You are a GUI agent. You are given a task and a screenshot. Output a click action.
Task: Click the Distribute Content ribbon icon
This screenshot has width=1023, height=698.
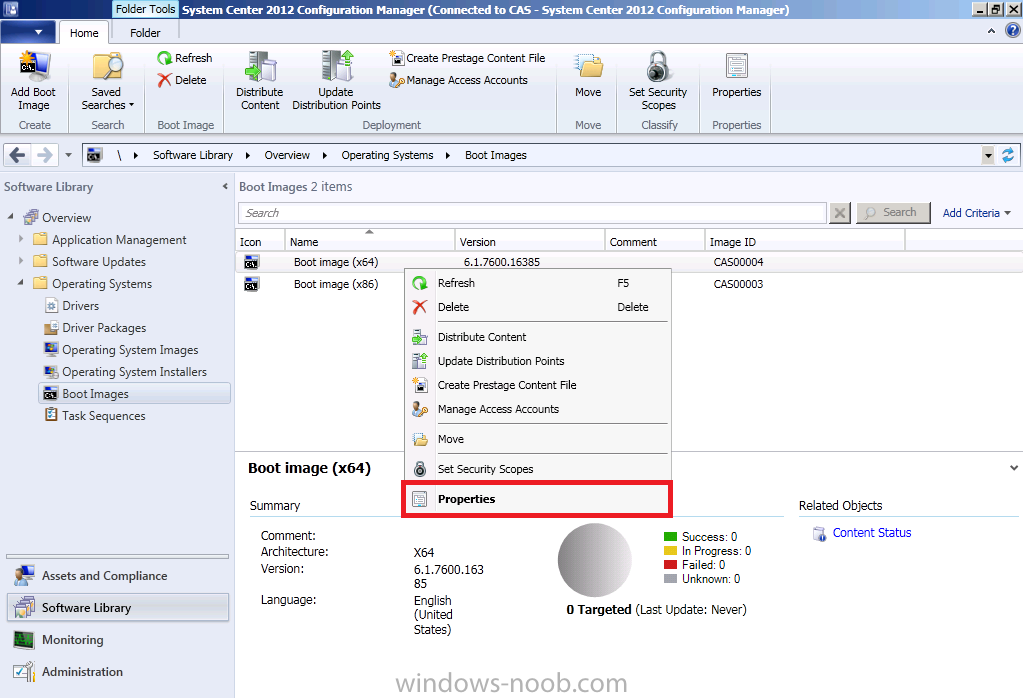click(x=260, y=66)
